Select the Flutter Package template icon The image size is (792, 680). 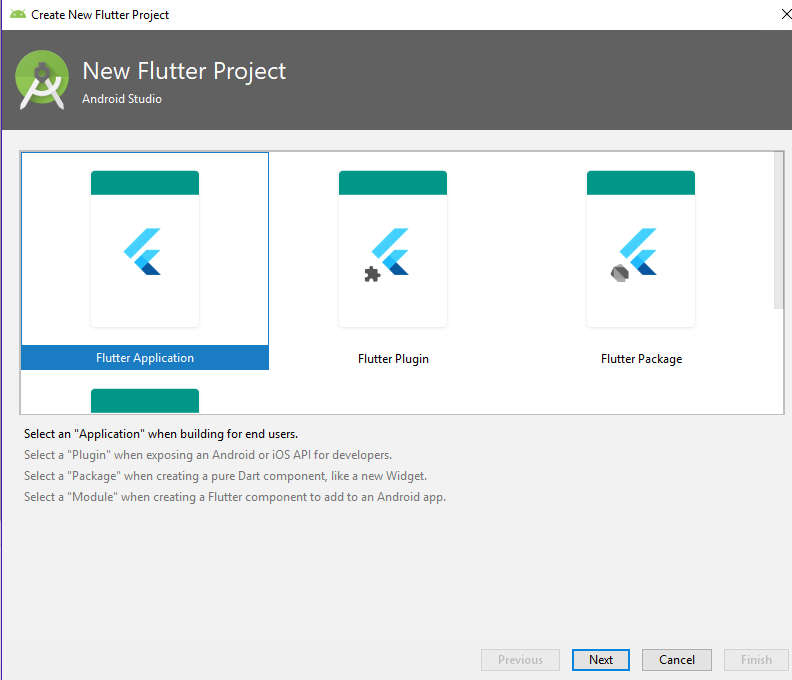click(x=641, y=249)
